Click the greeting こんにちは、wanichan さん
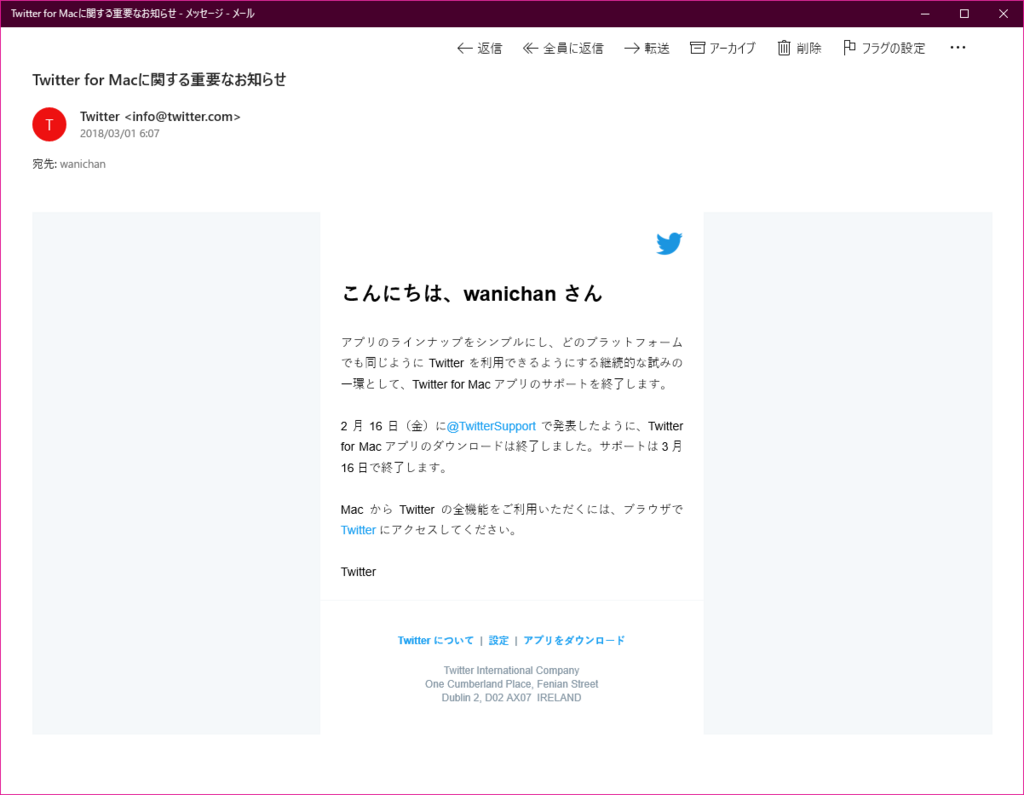Image resolution: width=1024 pixels, height=795 pixels. [472, 293]
